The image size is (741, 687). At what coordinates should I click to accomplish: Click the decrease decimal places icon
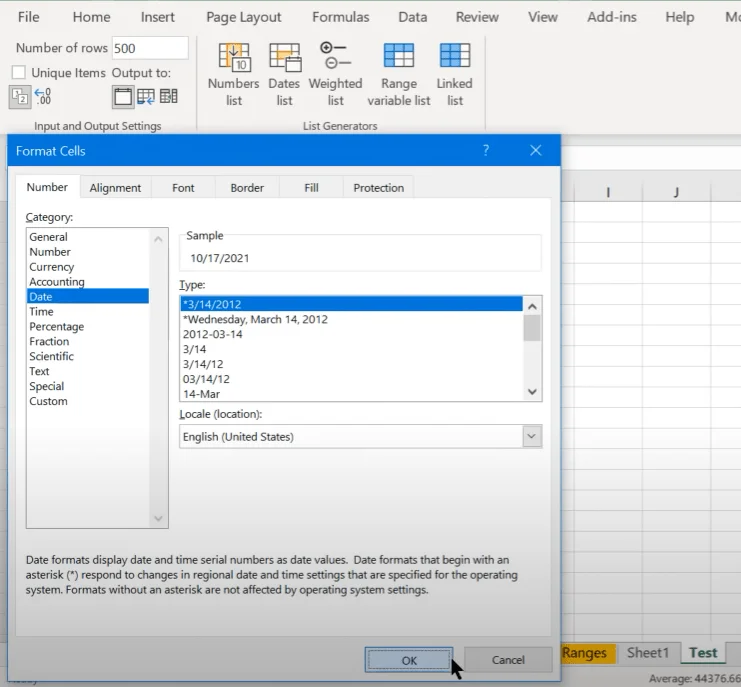(43, 96)
